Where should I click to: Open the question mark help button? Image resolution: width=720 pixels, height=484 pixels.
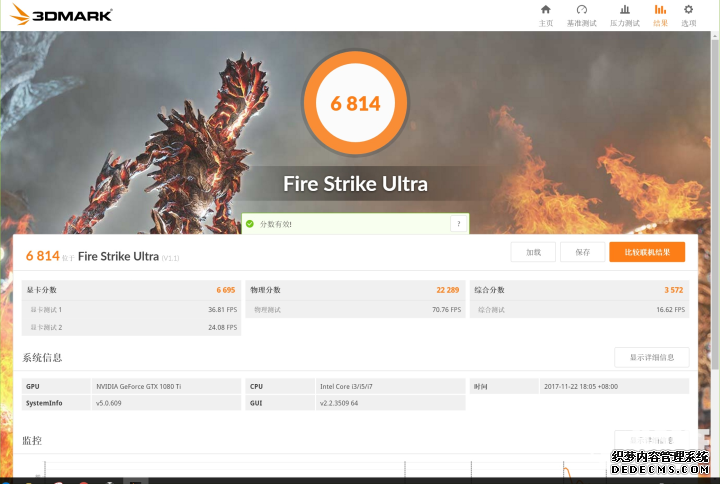458,224
